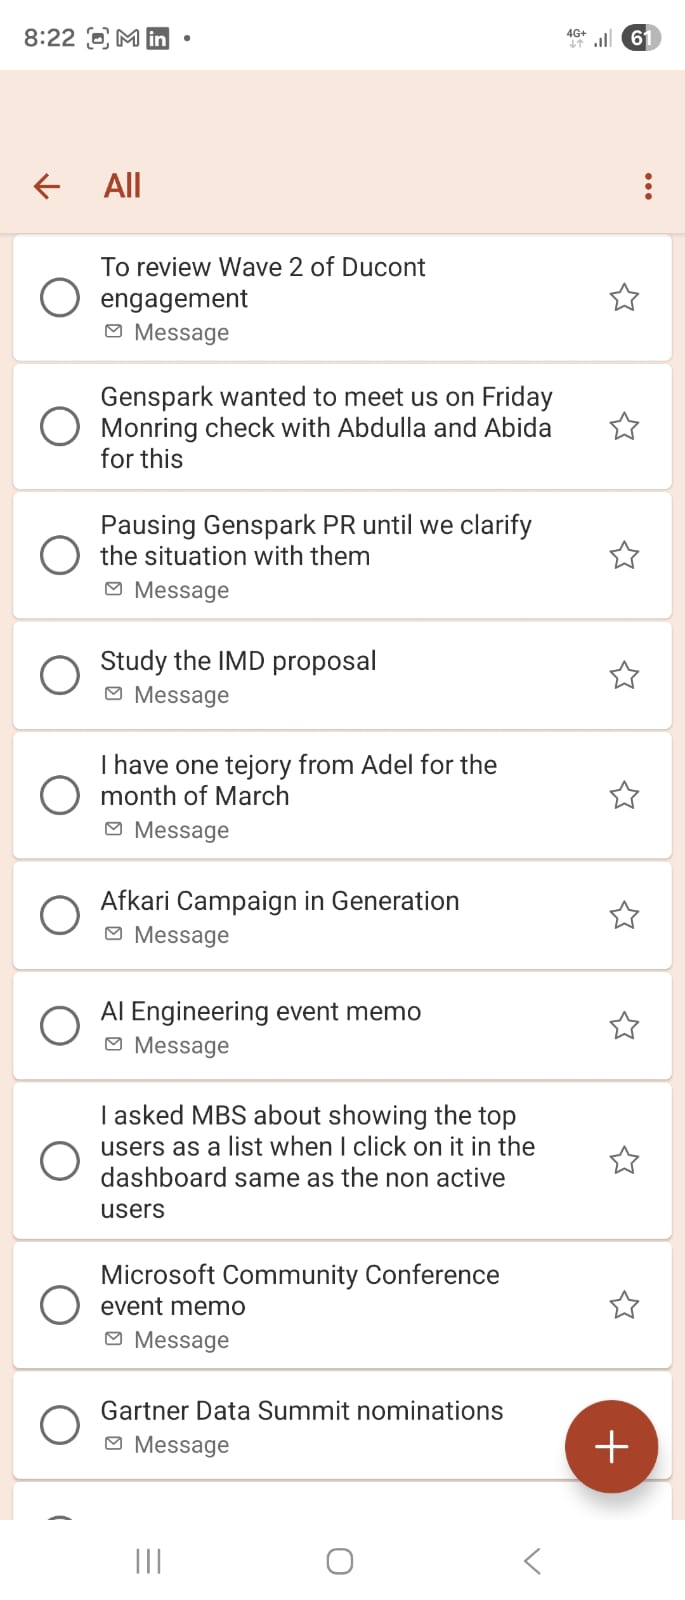Viewport: 685px width, 1600px height.
Task: Open Message link under Microsoft Community Conference
Action: (x=180, y=1340)
